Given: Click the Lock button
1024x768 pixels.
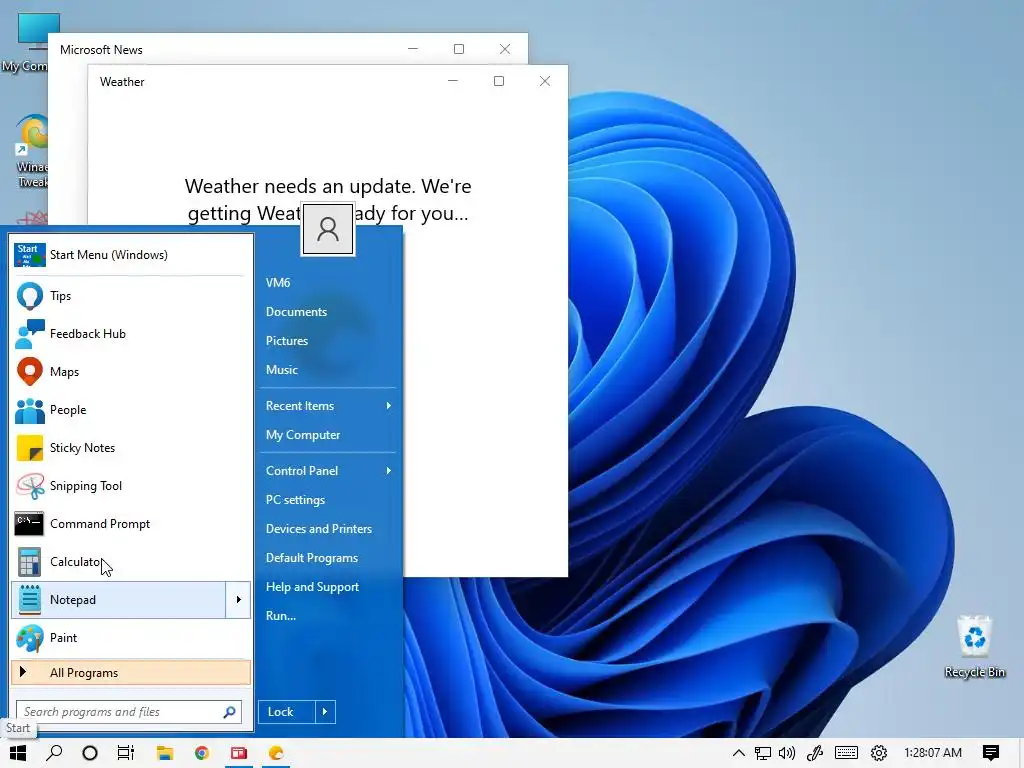Looking at the screenshot, I should (x=287, y=712).
